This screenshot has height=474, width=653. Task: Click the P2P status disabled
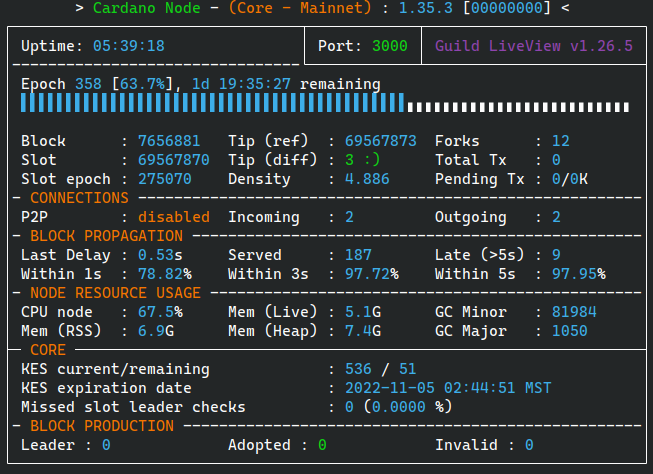pos(174,217)
